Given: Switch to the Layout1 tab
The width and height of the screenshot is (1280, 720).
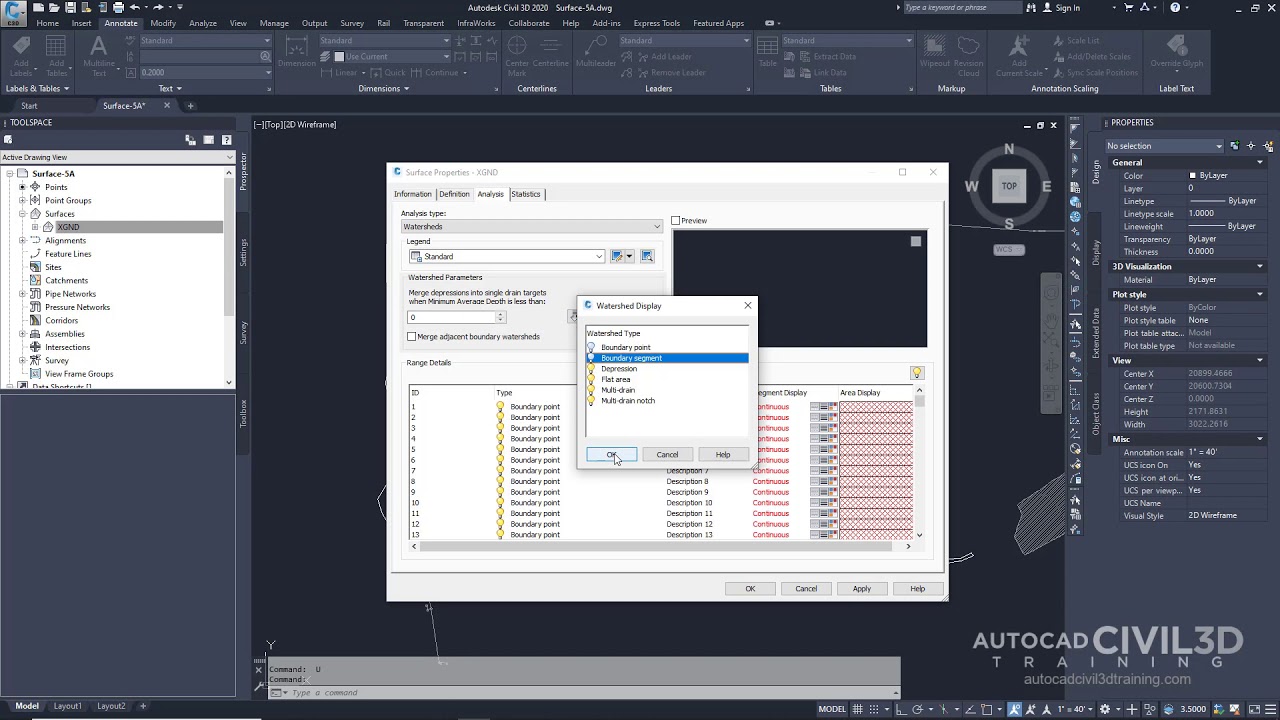Looking at the screenshot, I should click(x=67, y=706).
